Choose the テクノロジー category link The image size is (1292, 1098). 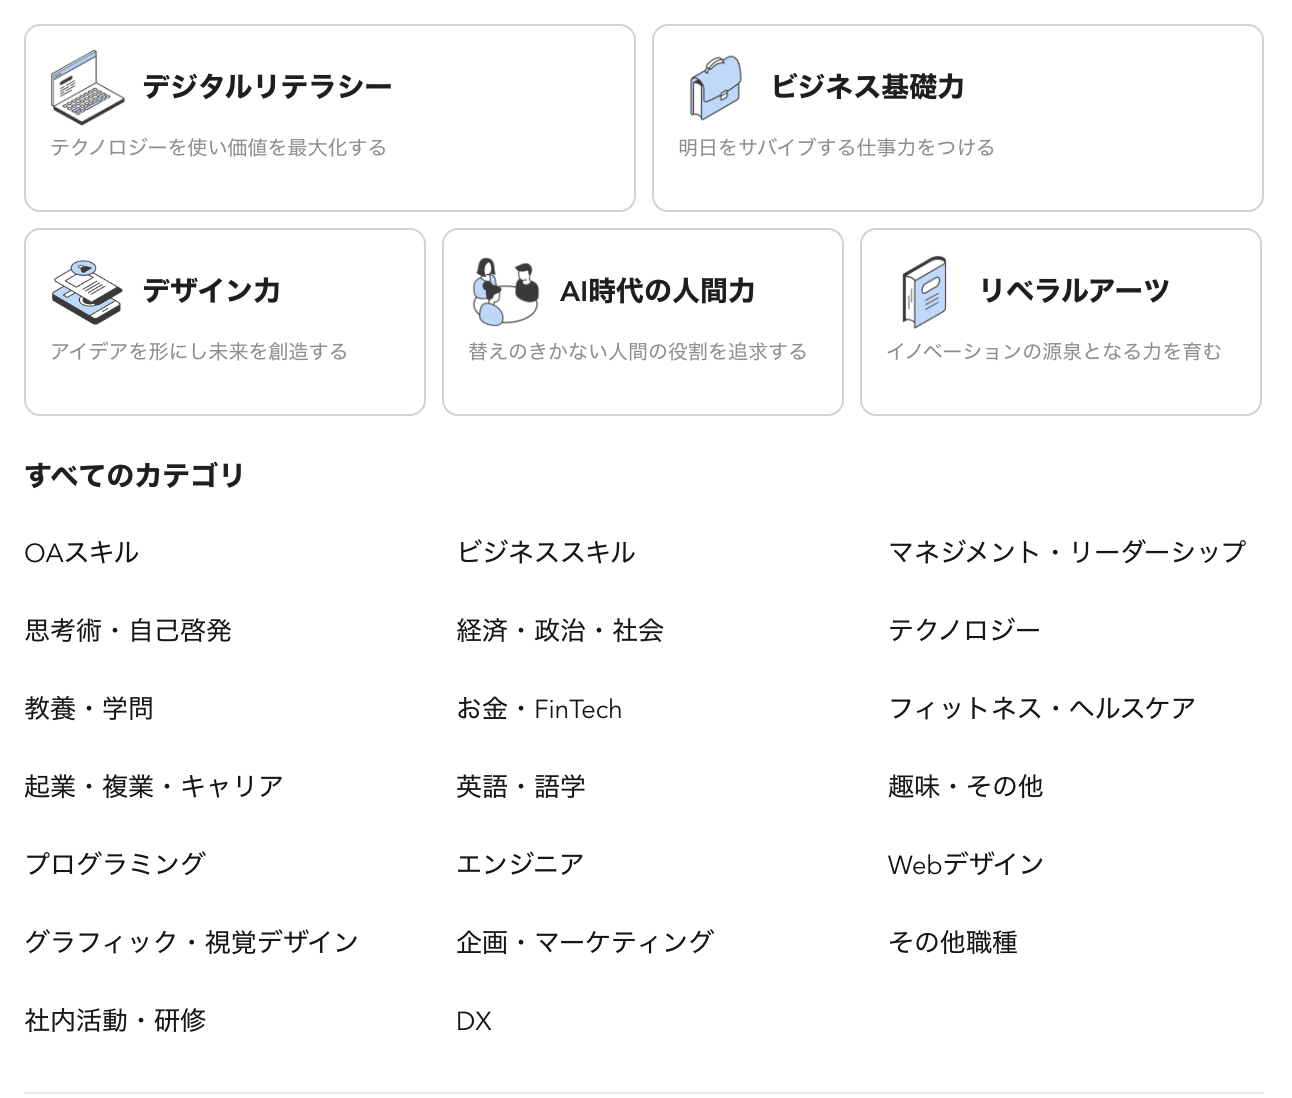point(965,630)
